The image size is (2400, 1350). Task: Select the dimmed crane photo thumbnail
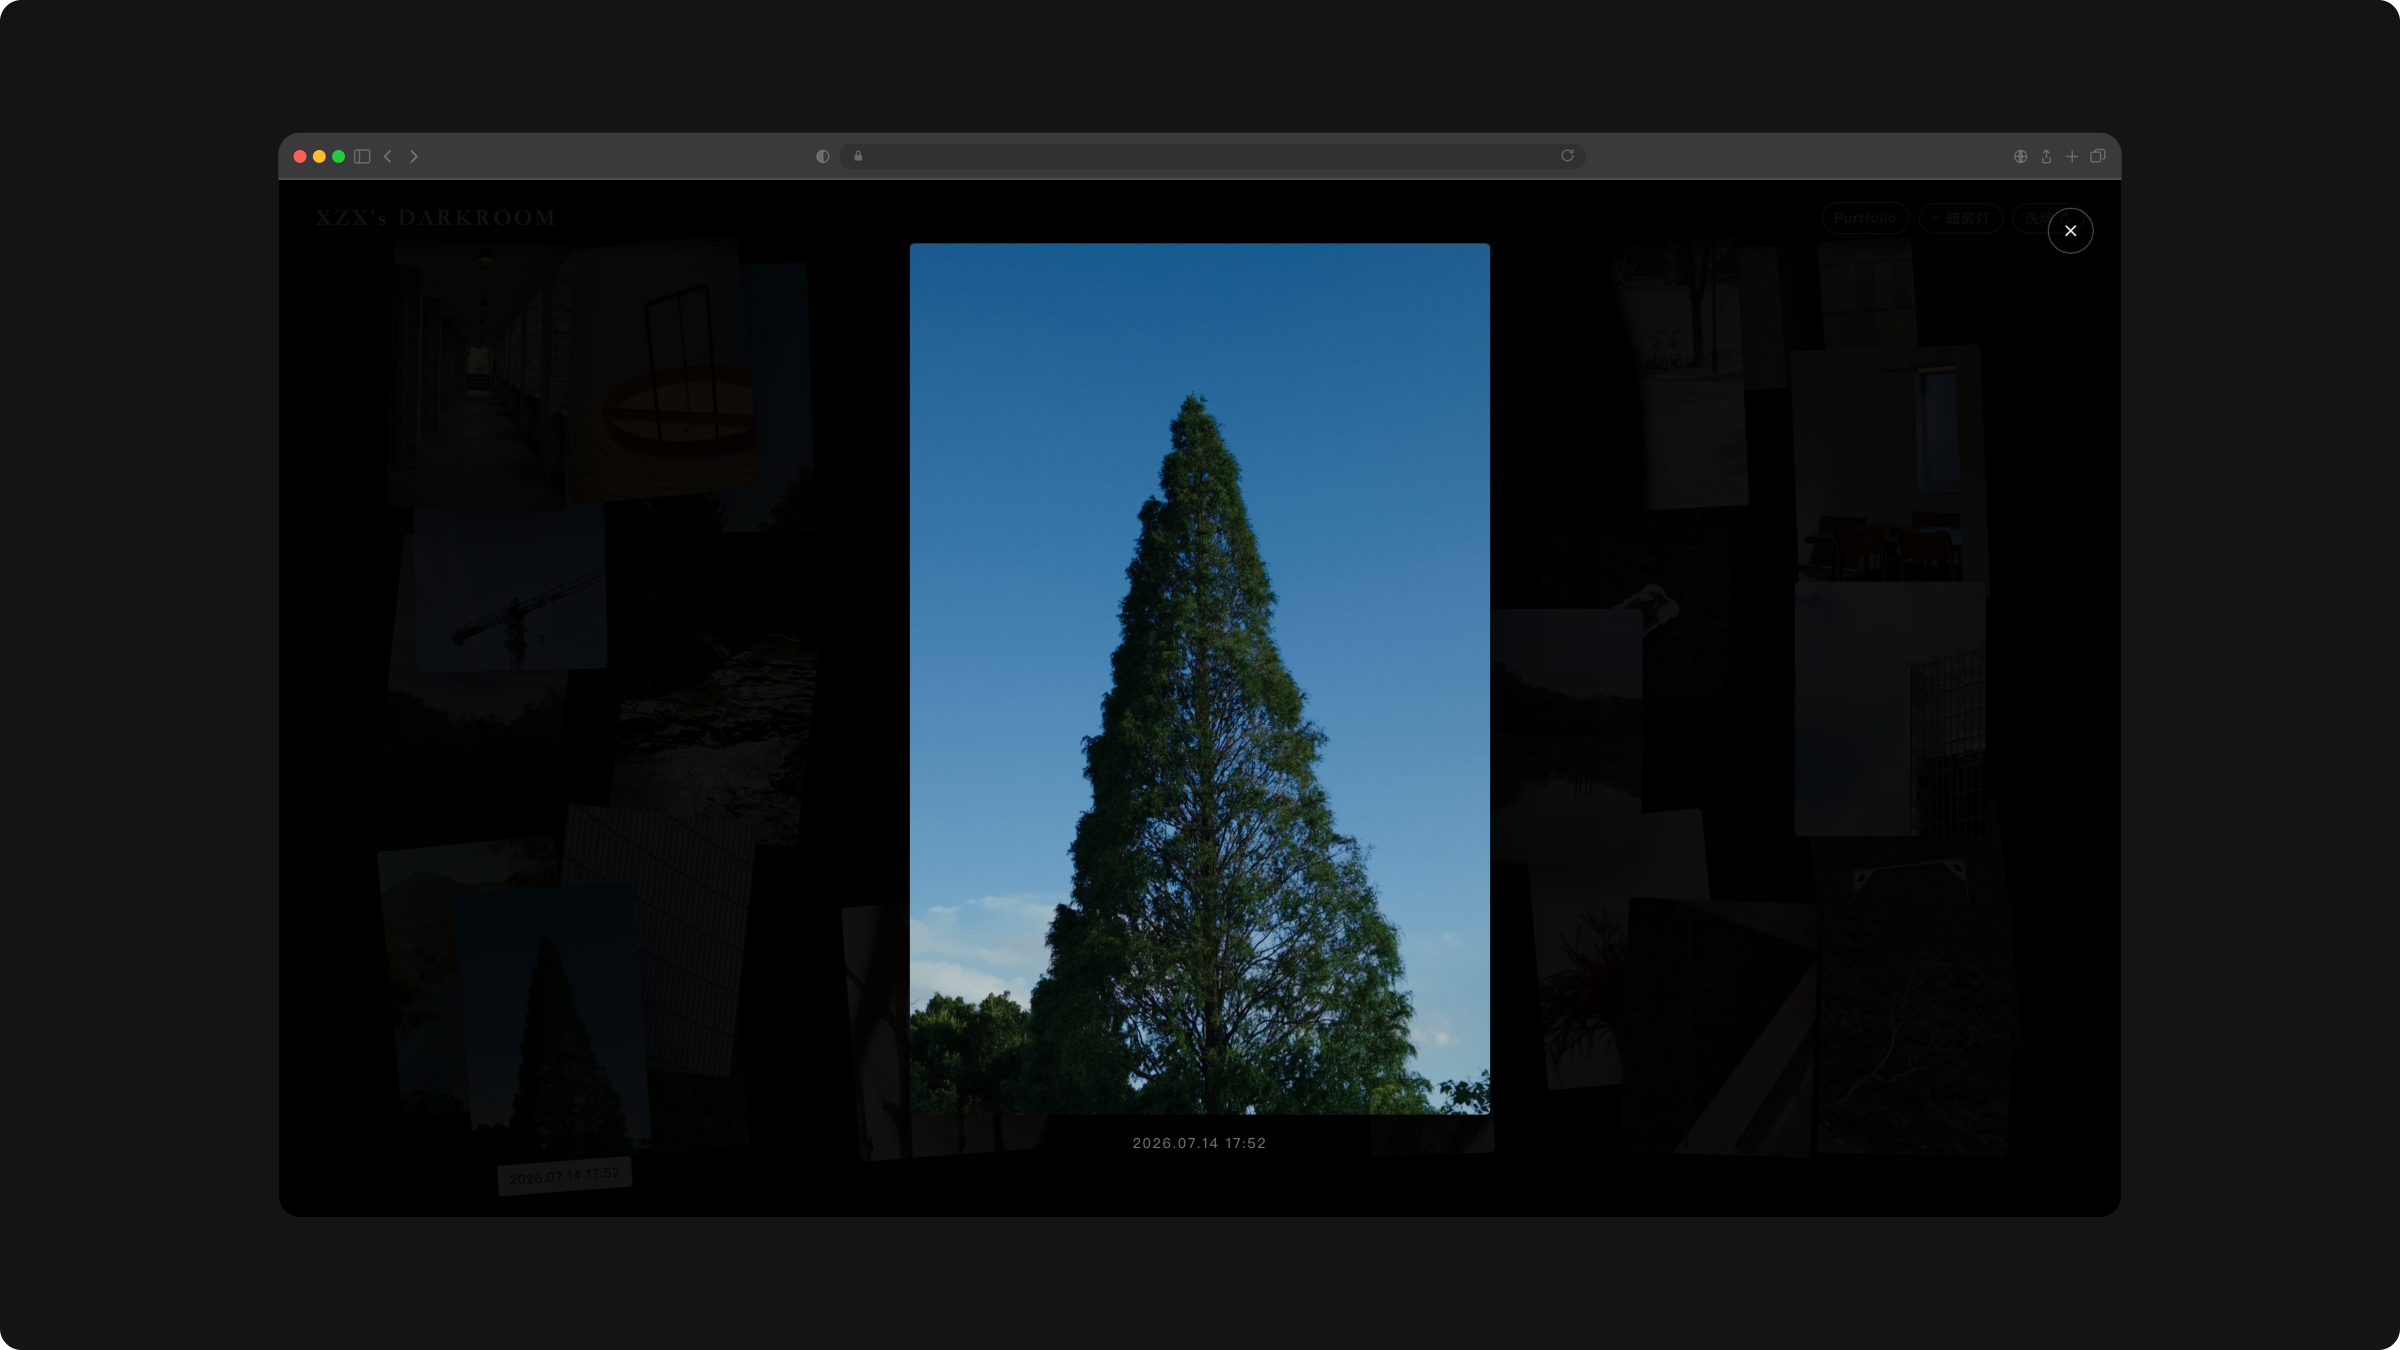510,588
